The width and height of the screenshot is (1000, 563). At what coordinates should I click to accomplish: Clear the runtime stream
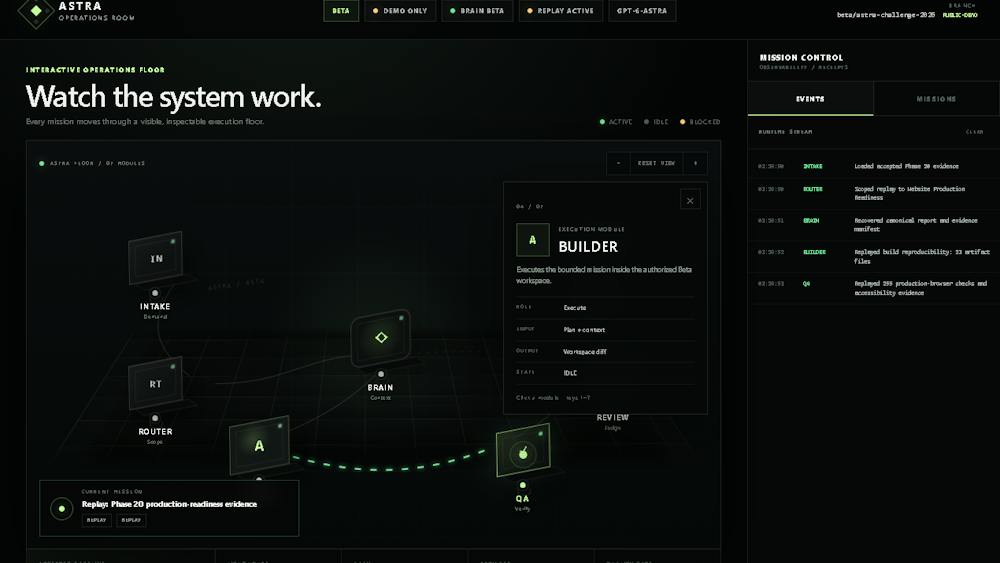click(x=974, y=132)
